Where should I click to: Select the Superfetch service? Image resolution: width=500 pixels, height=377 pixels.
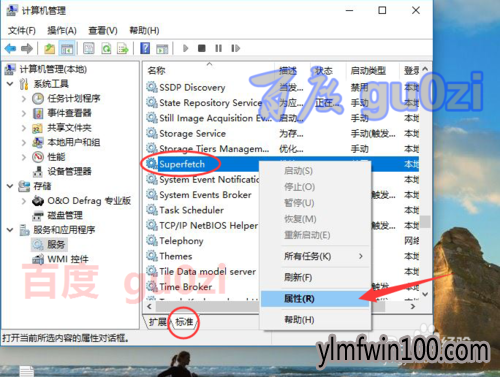[182, 164]
